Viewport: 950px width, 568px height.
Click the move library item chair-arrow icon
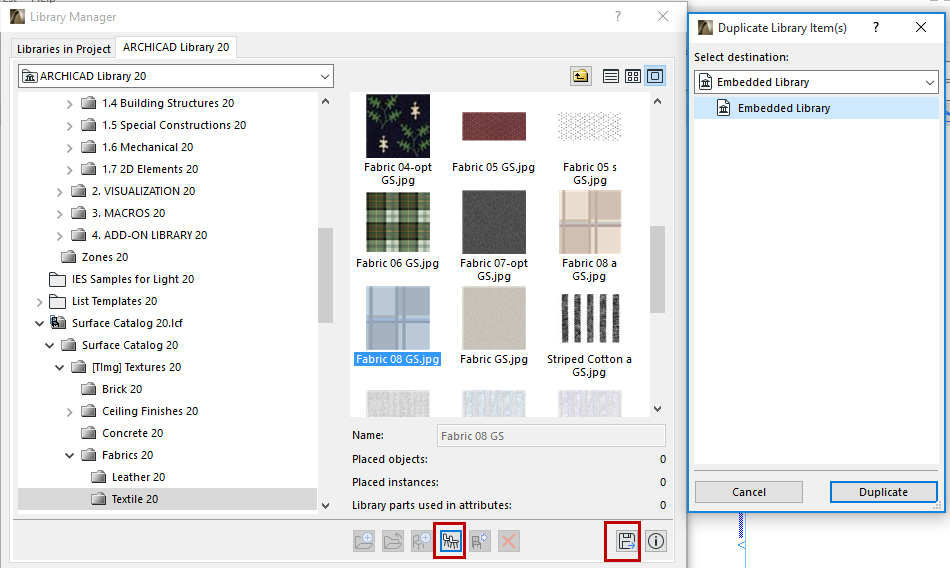pos(480,541)
